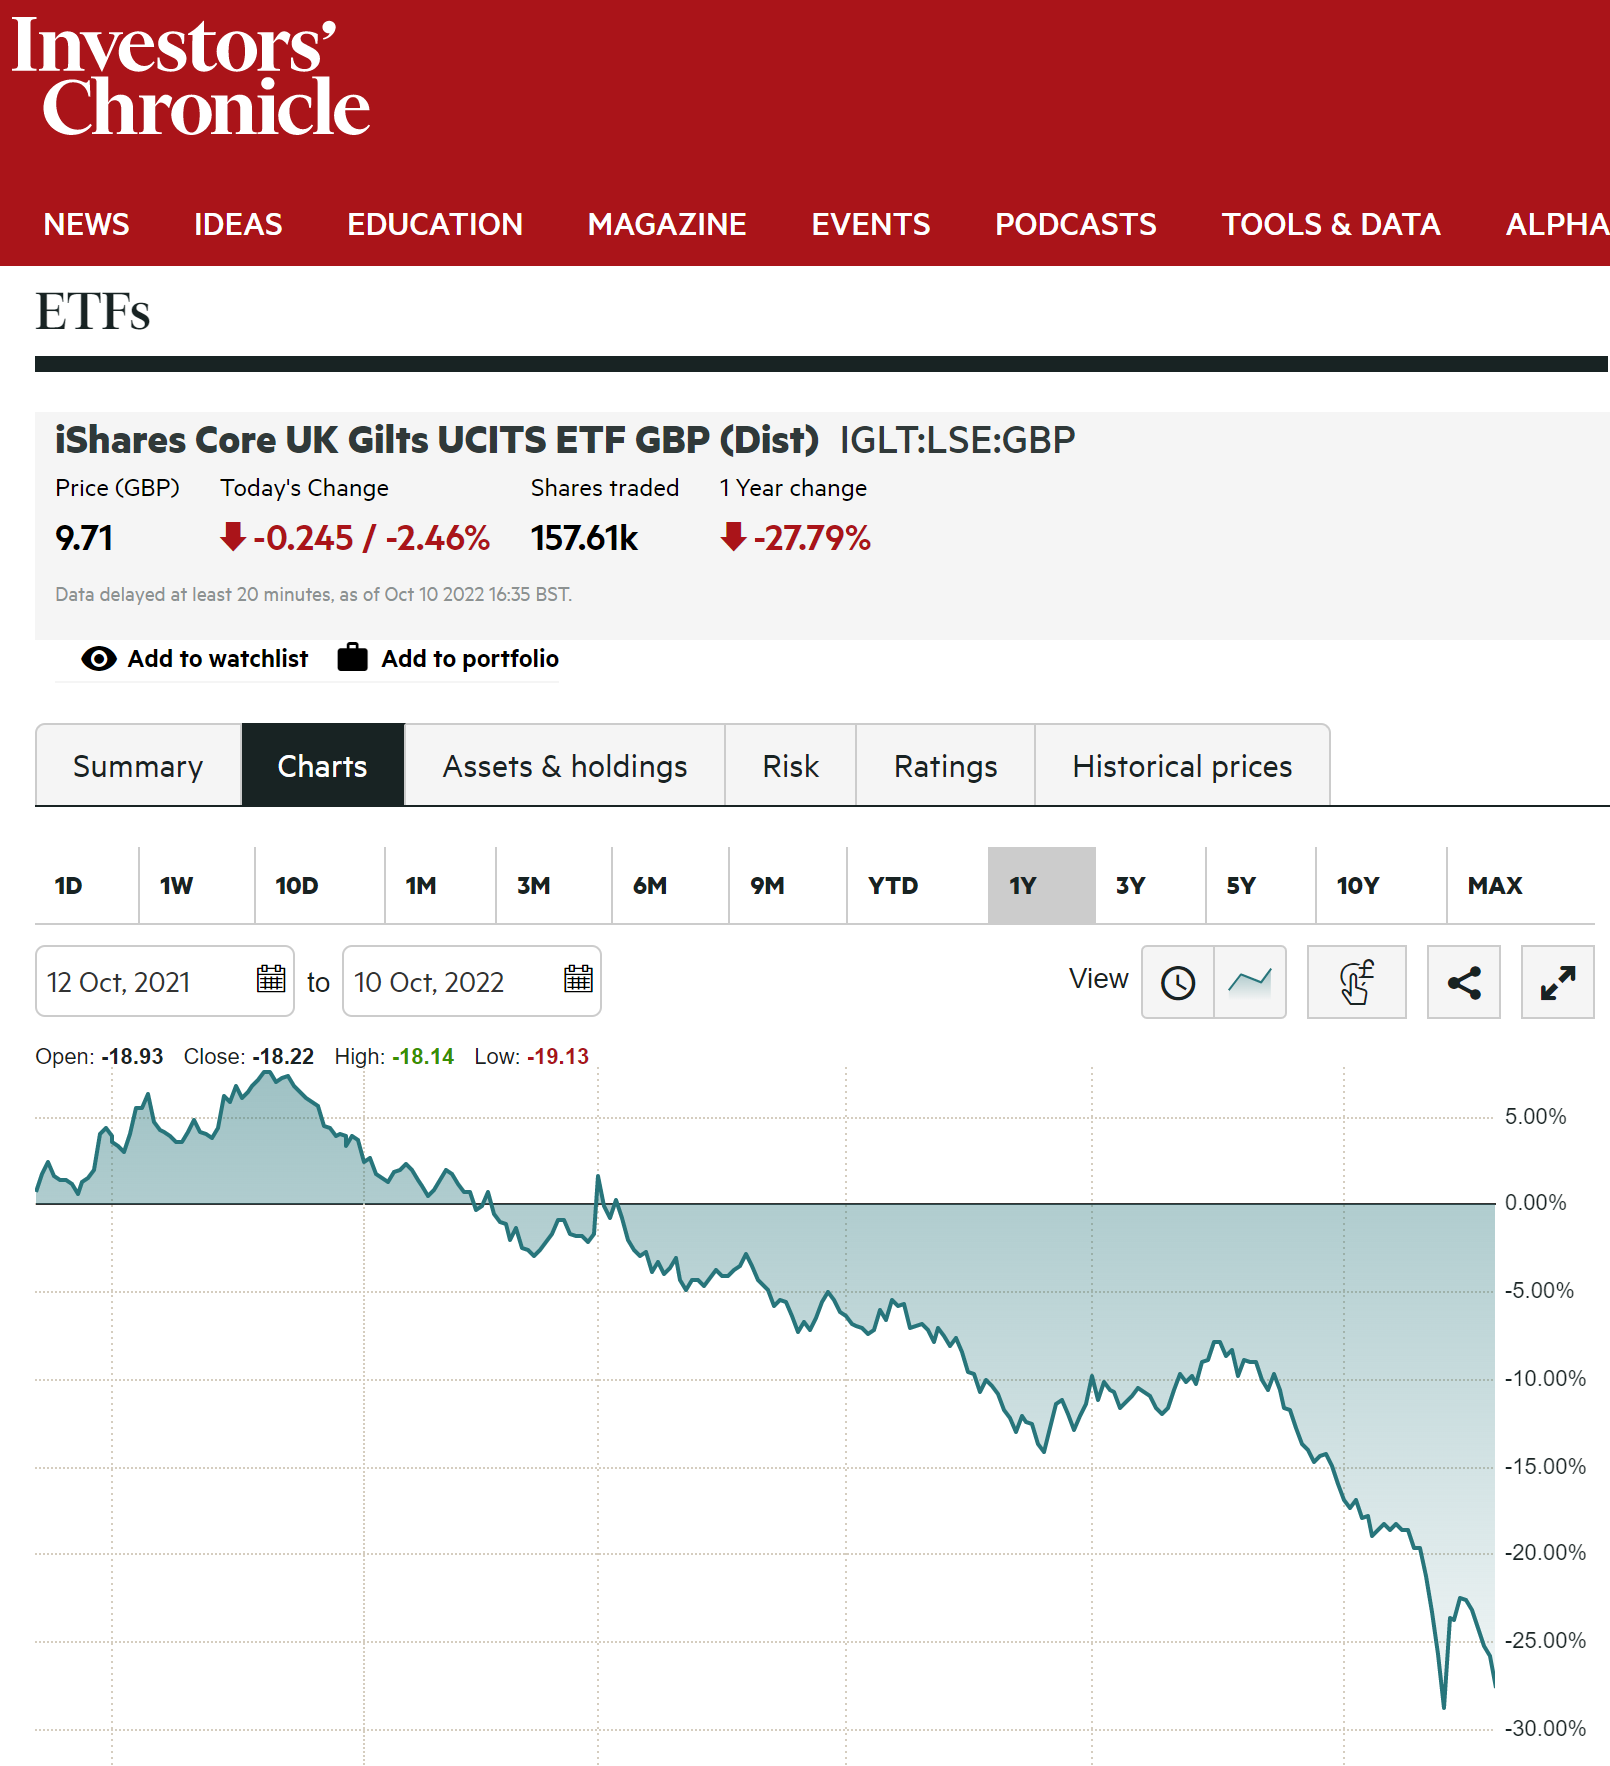1610x1766 pixels.
Task: Open the start date calendar picker icon
Action: pos(271,979)
